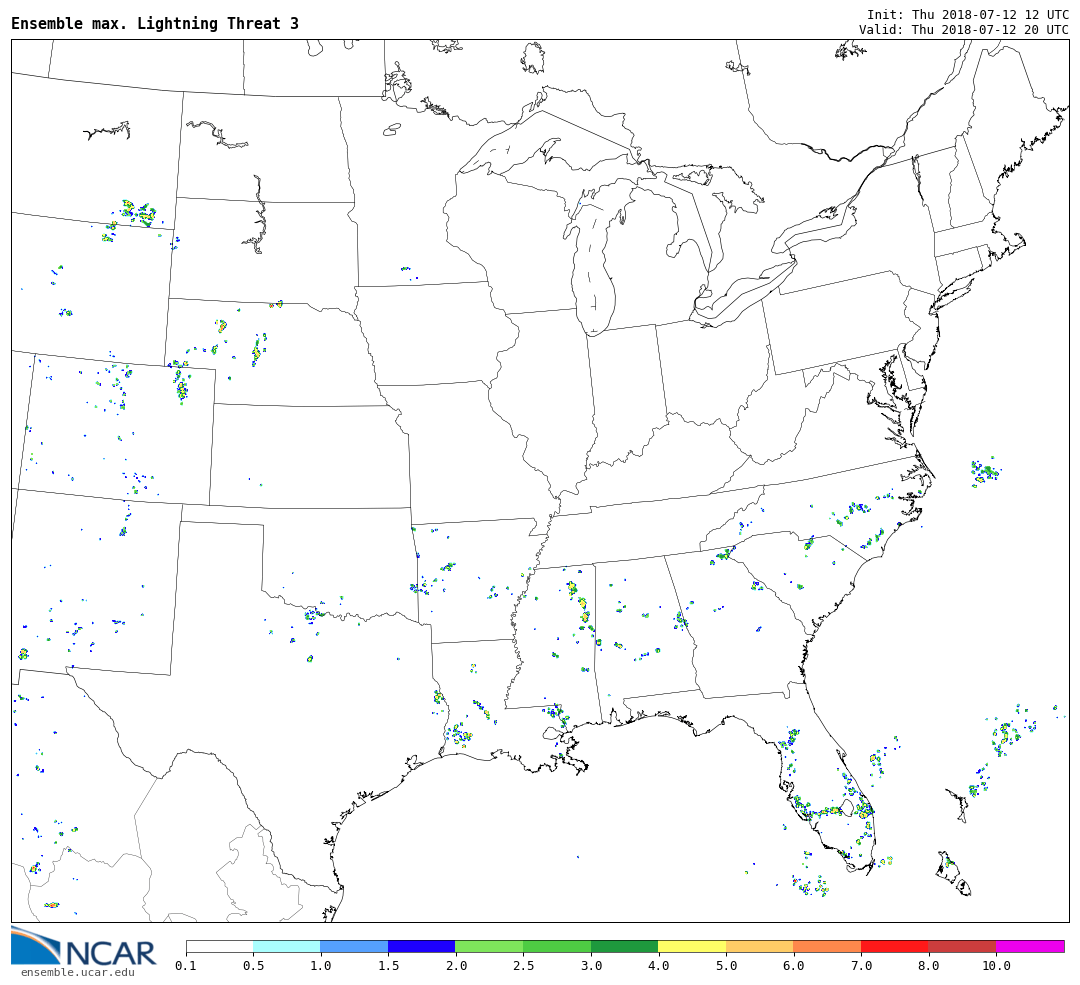Select the white 0.1–0.5 legend swatch

(x=219, y=946)
